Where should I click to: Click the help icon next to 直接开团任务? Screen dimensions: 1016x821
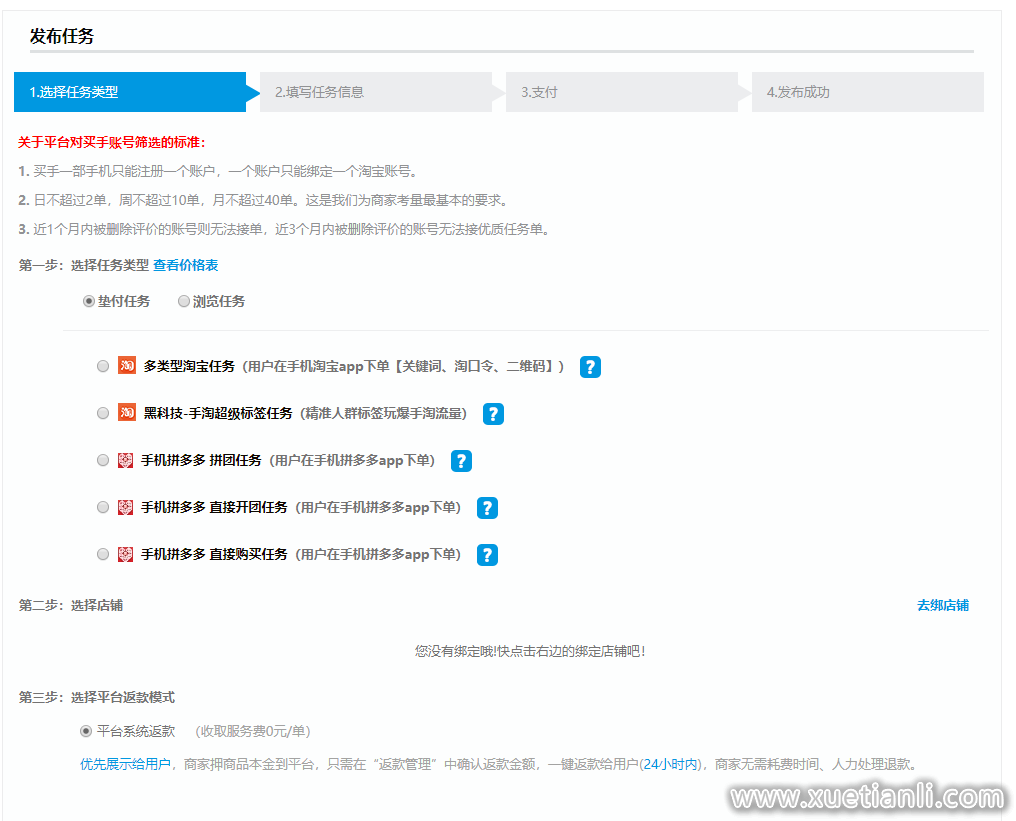click(487, 507)
